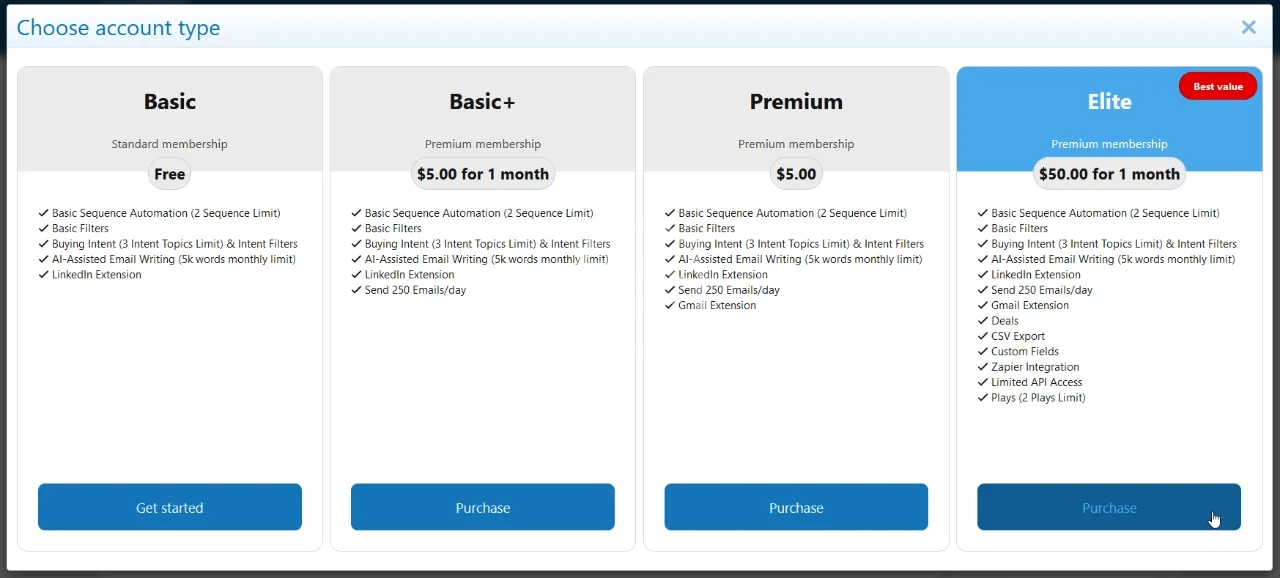The image size is (1280, 578).
Task: Click checkmark next to CSV Export
Action: 983,336
